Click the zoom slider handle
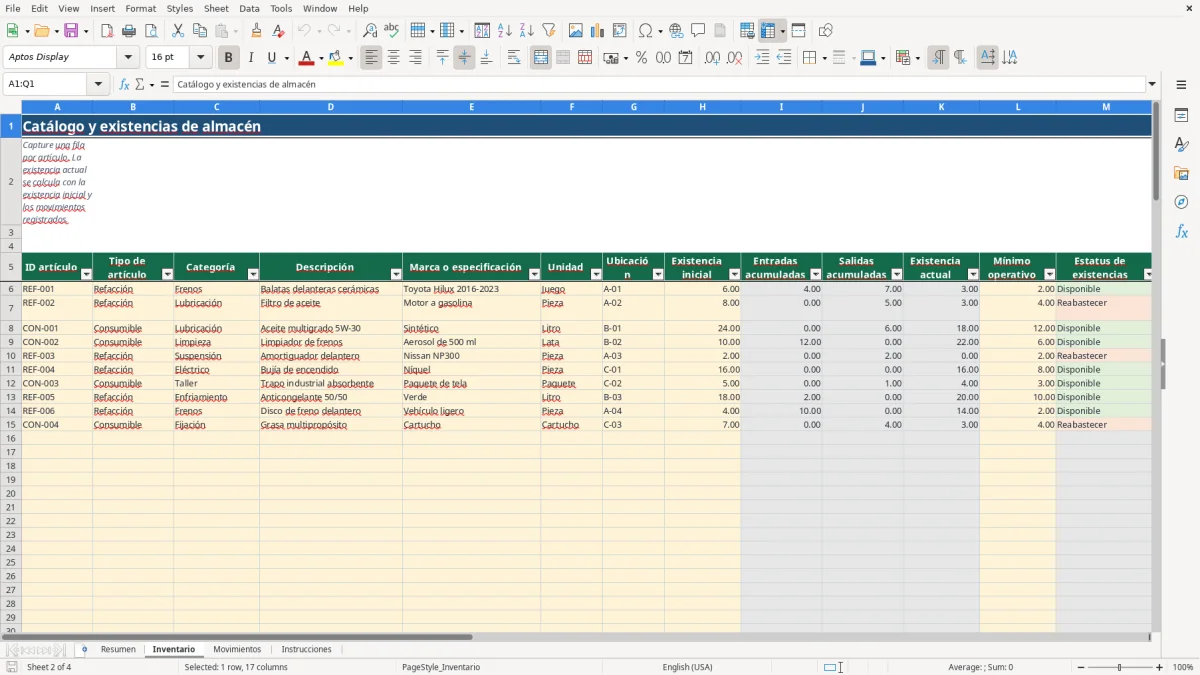 pos(1119,667)
